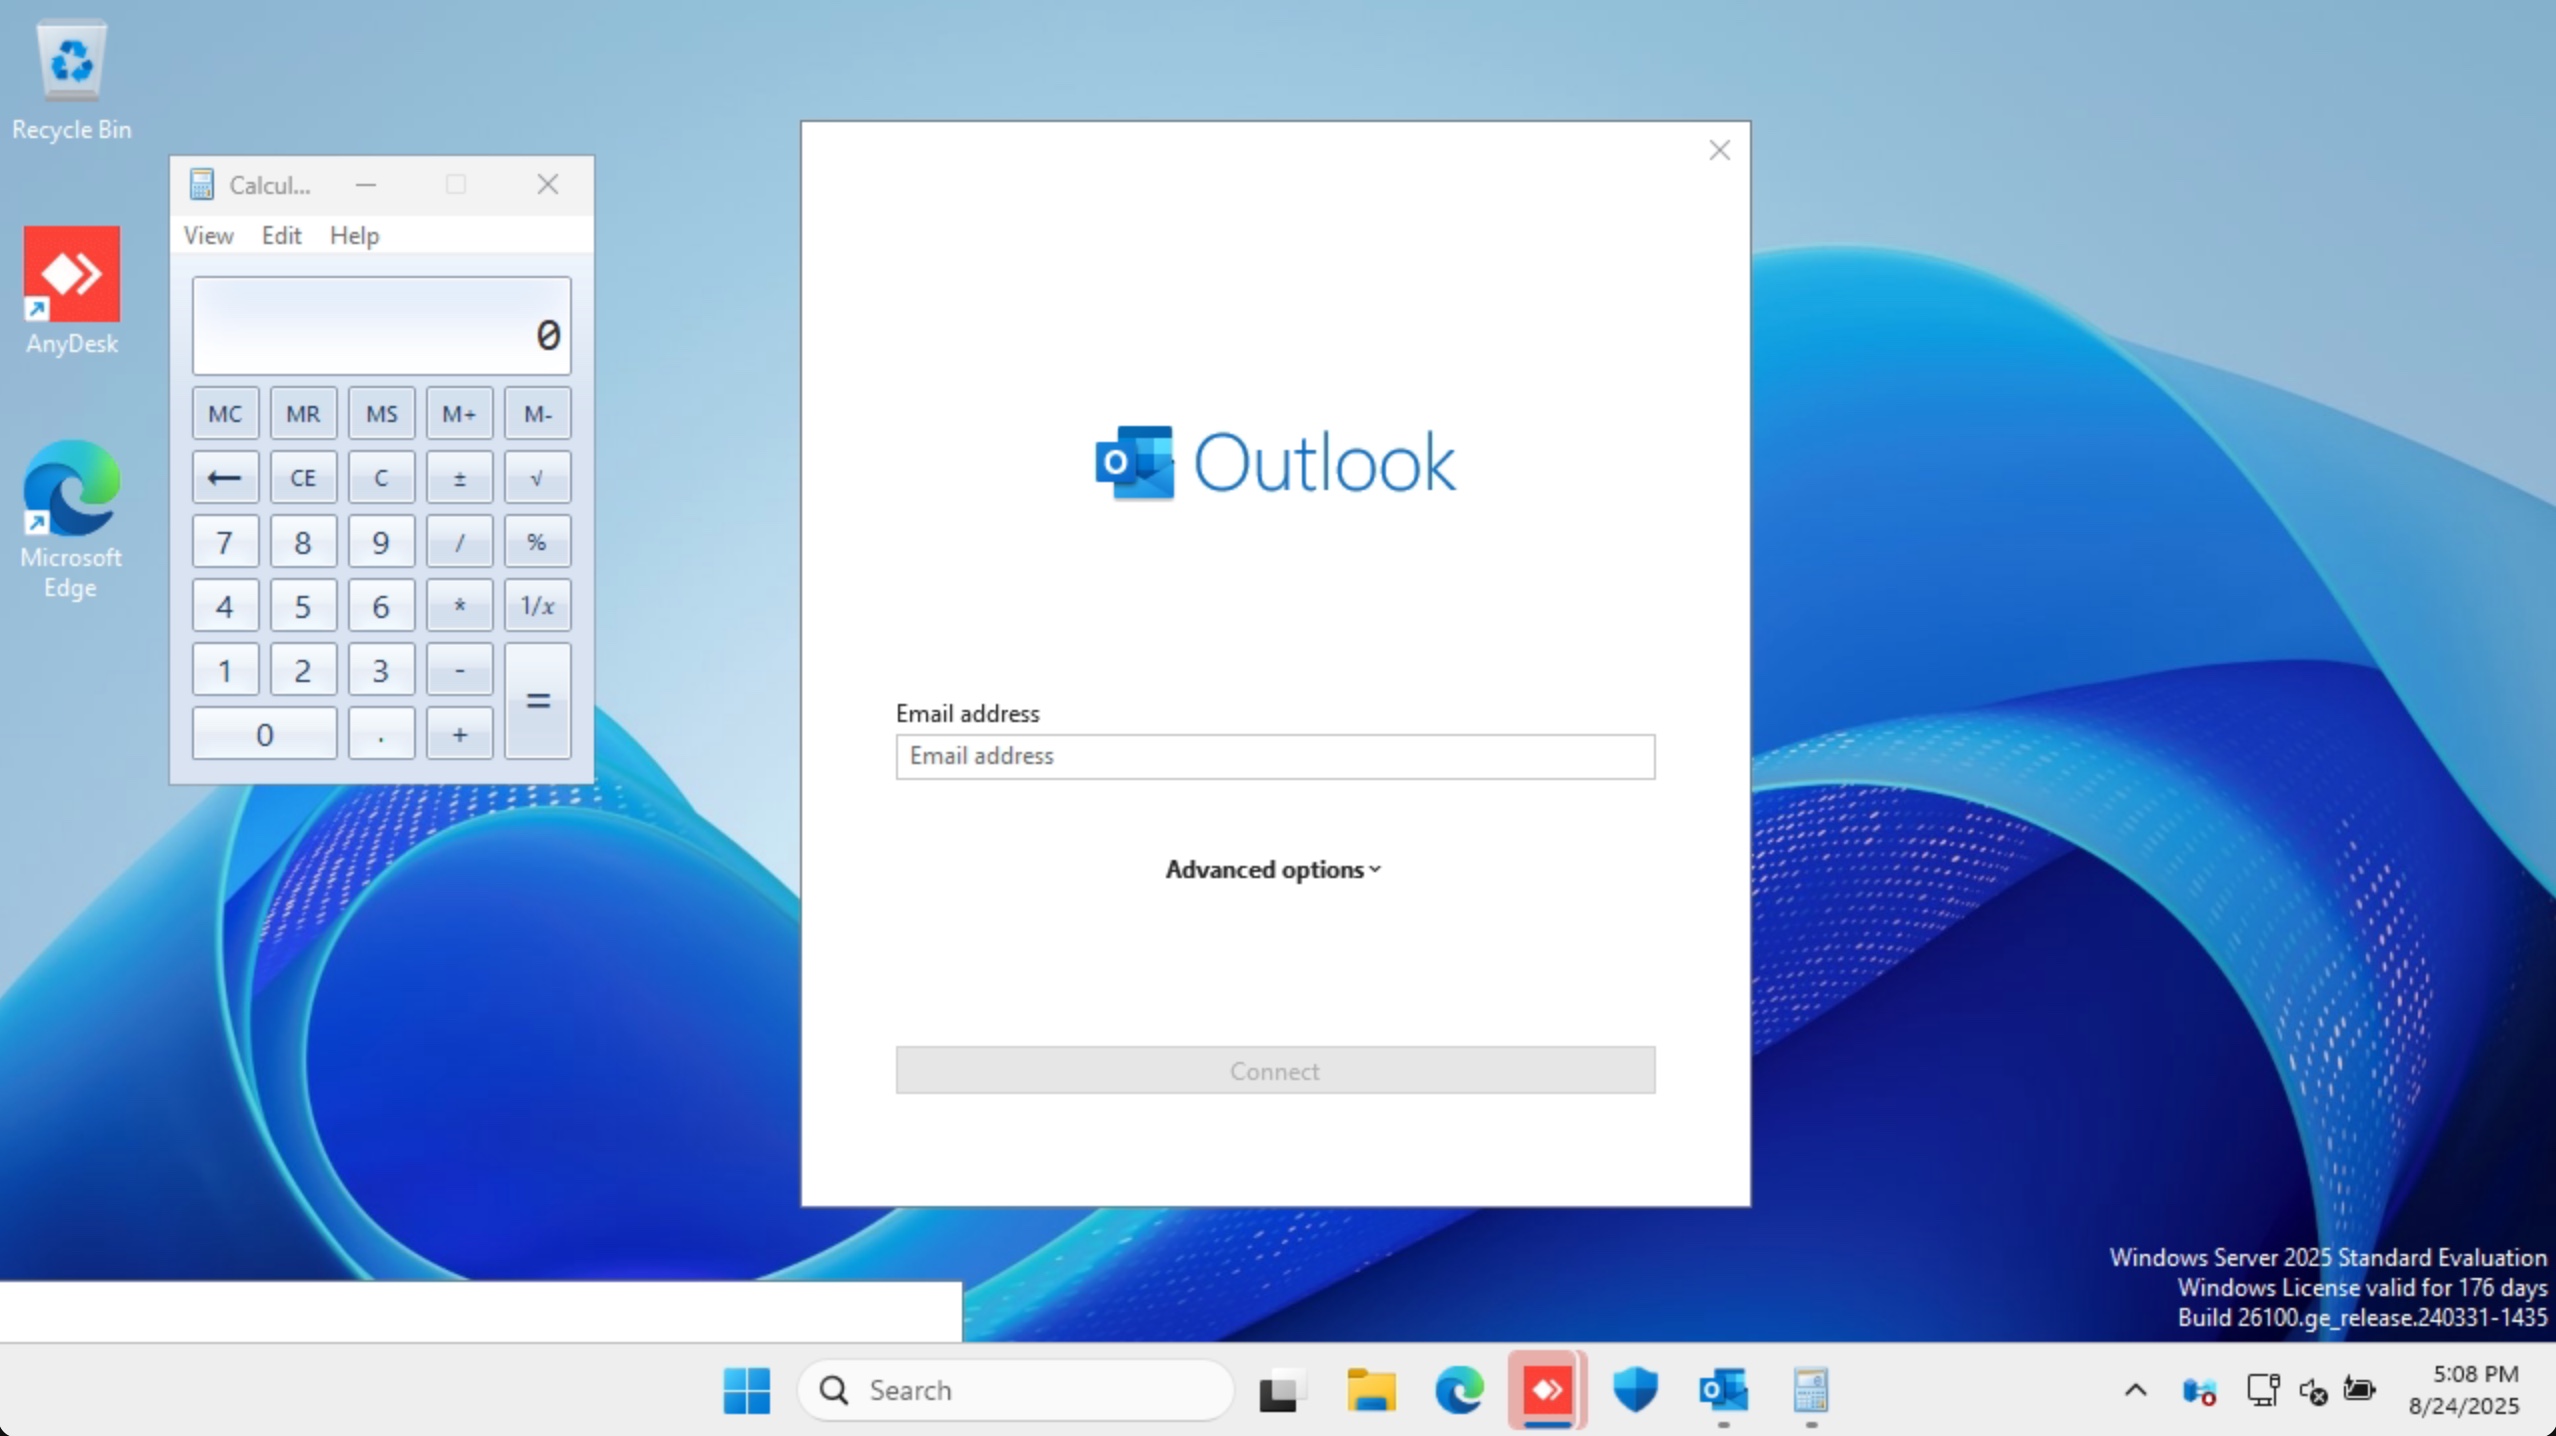Click the MS memory store button
2556x1436 pixels.
381,413
